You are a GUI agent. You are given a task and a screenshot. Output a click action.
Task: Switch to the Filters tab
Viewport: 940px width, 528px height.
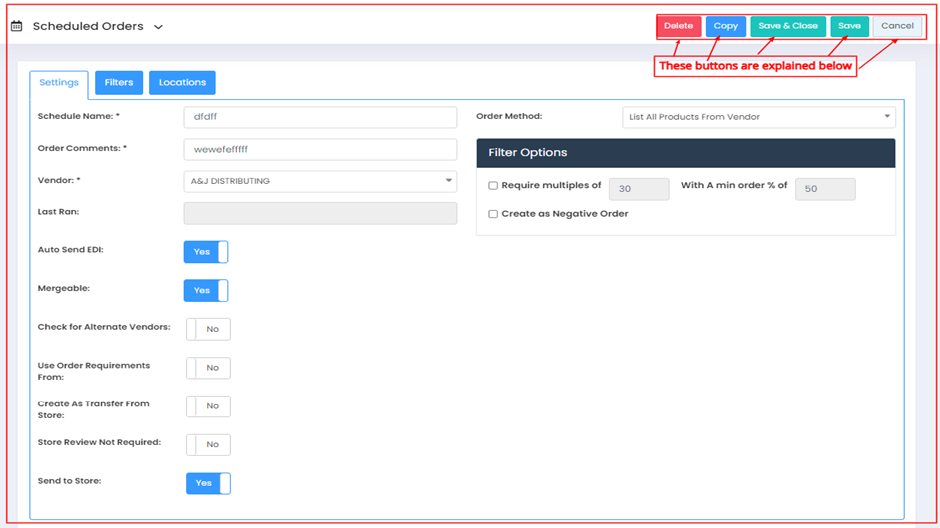119,83
